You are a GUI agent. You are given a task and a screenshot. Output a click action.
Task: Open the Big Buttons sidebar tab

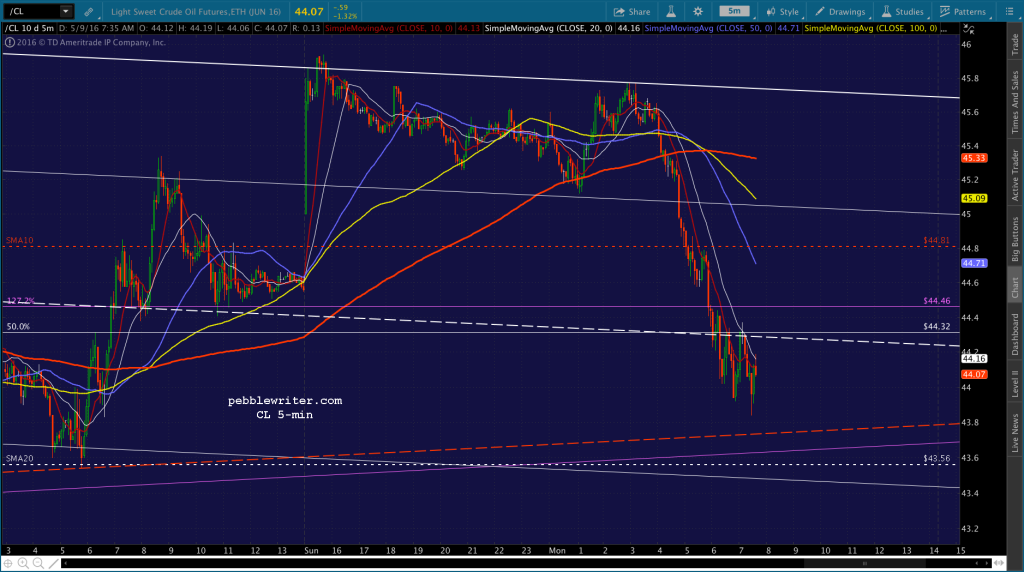1015,238
